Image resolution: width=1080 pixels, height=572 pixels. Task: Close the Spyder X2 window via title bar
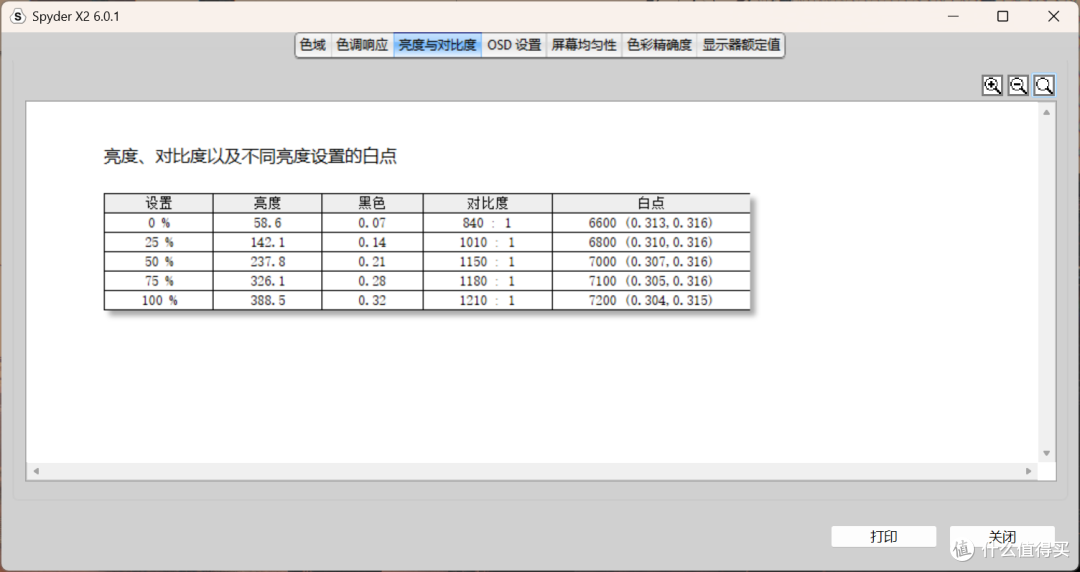pos(1053,17)
